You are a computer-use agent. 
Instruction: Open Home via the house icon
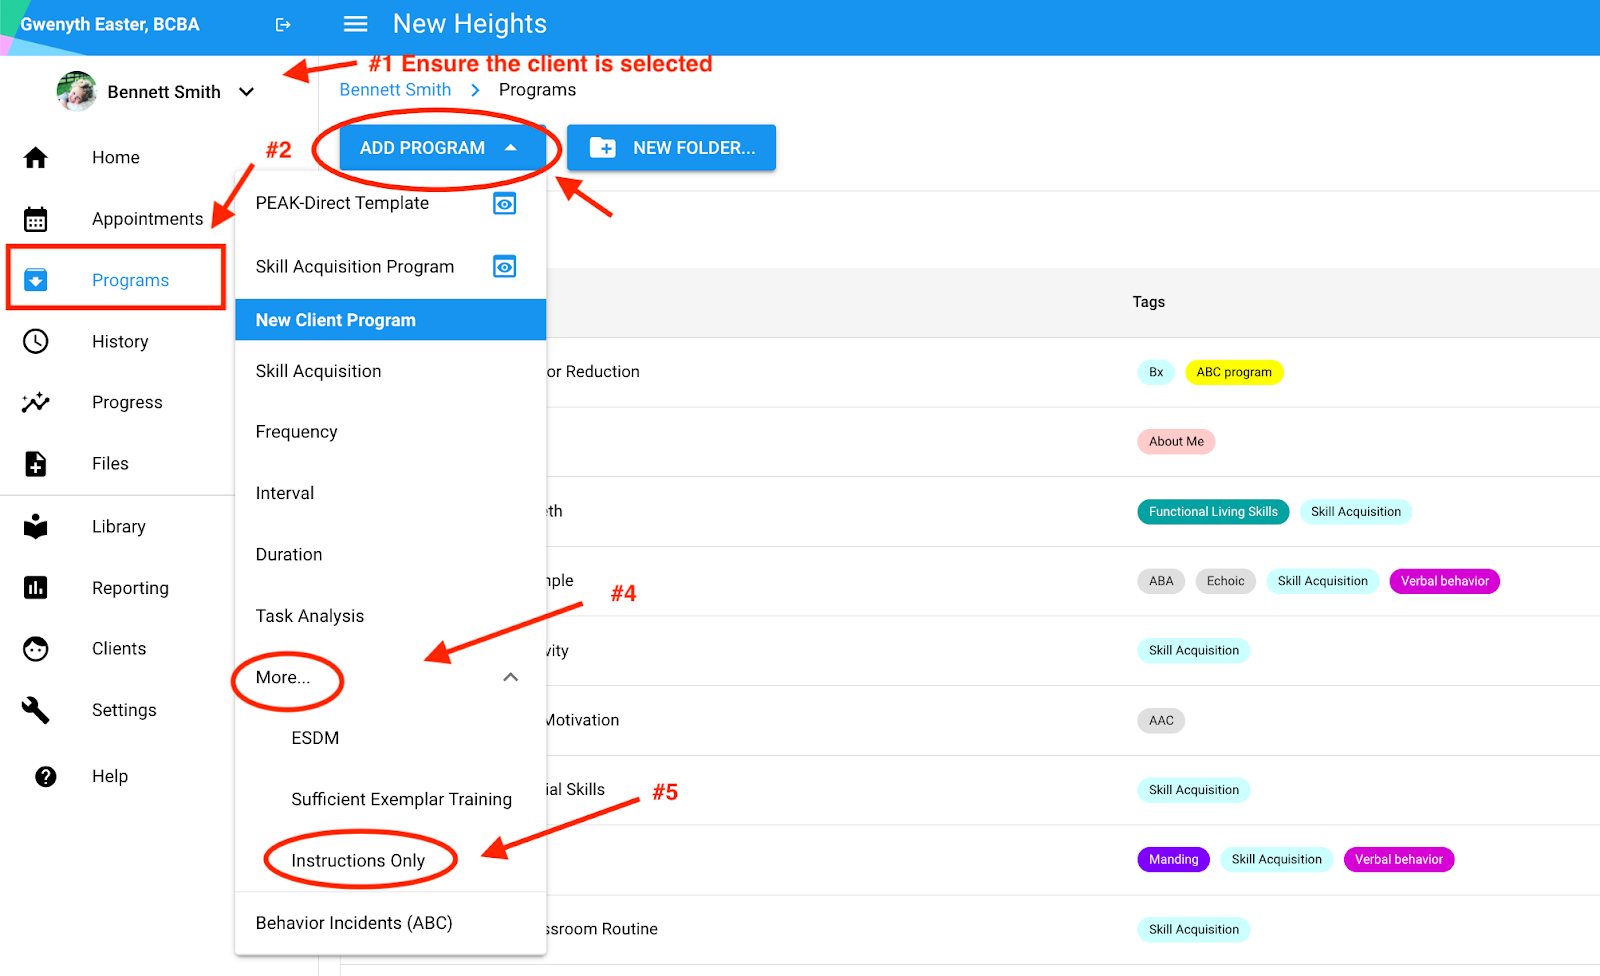point(36,158)
